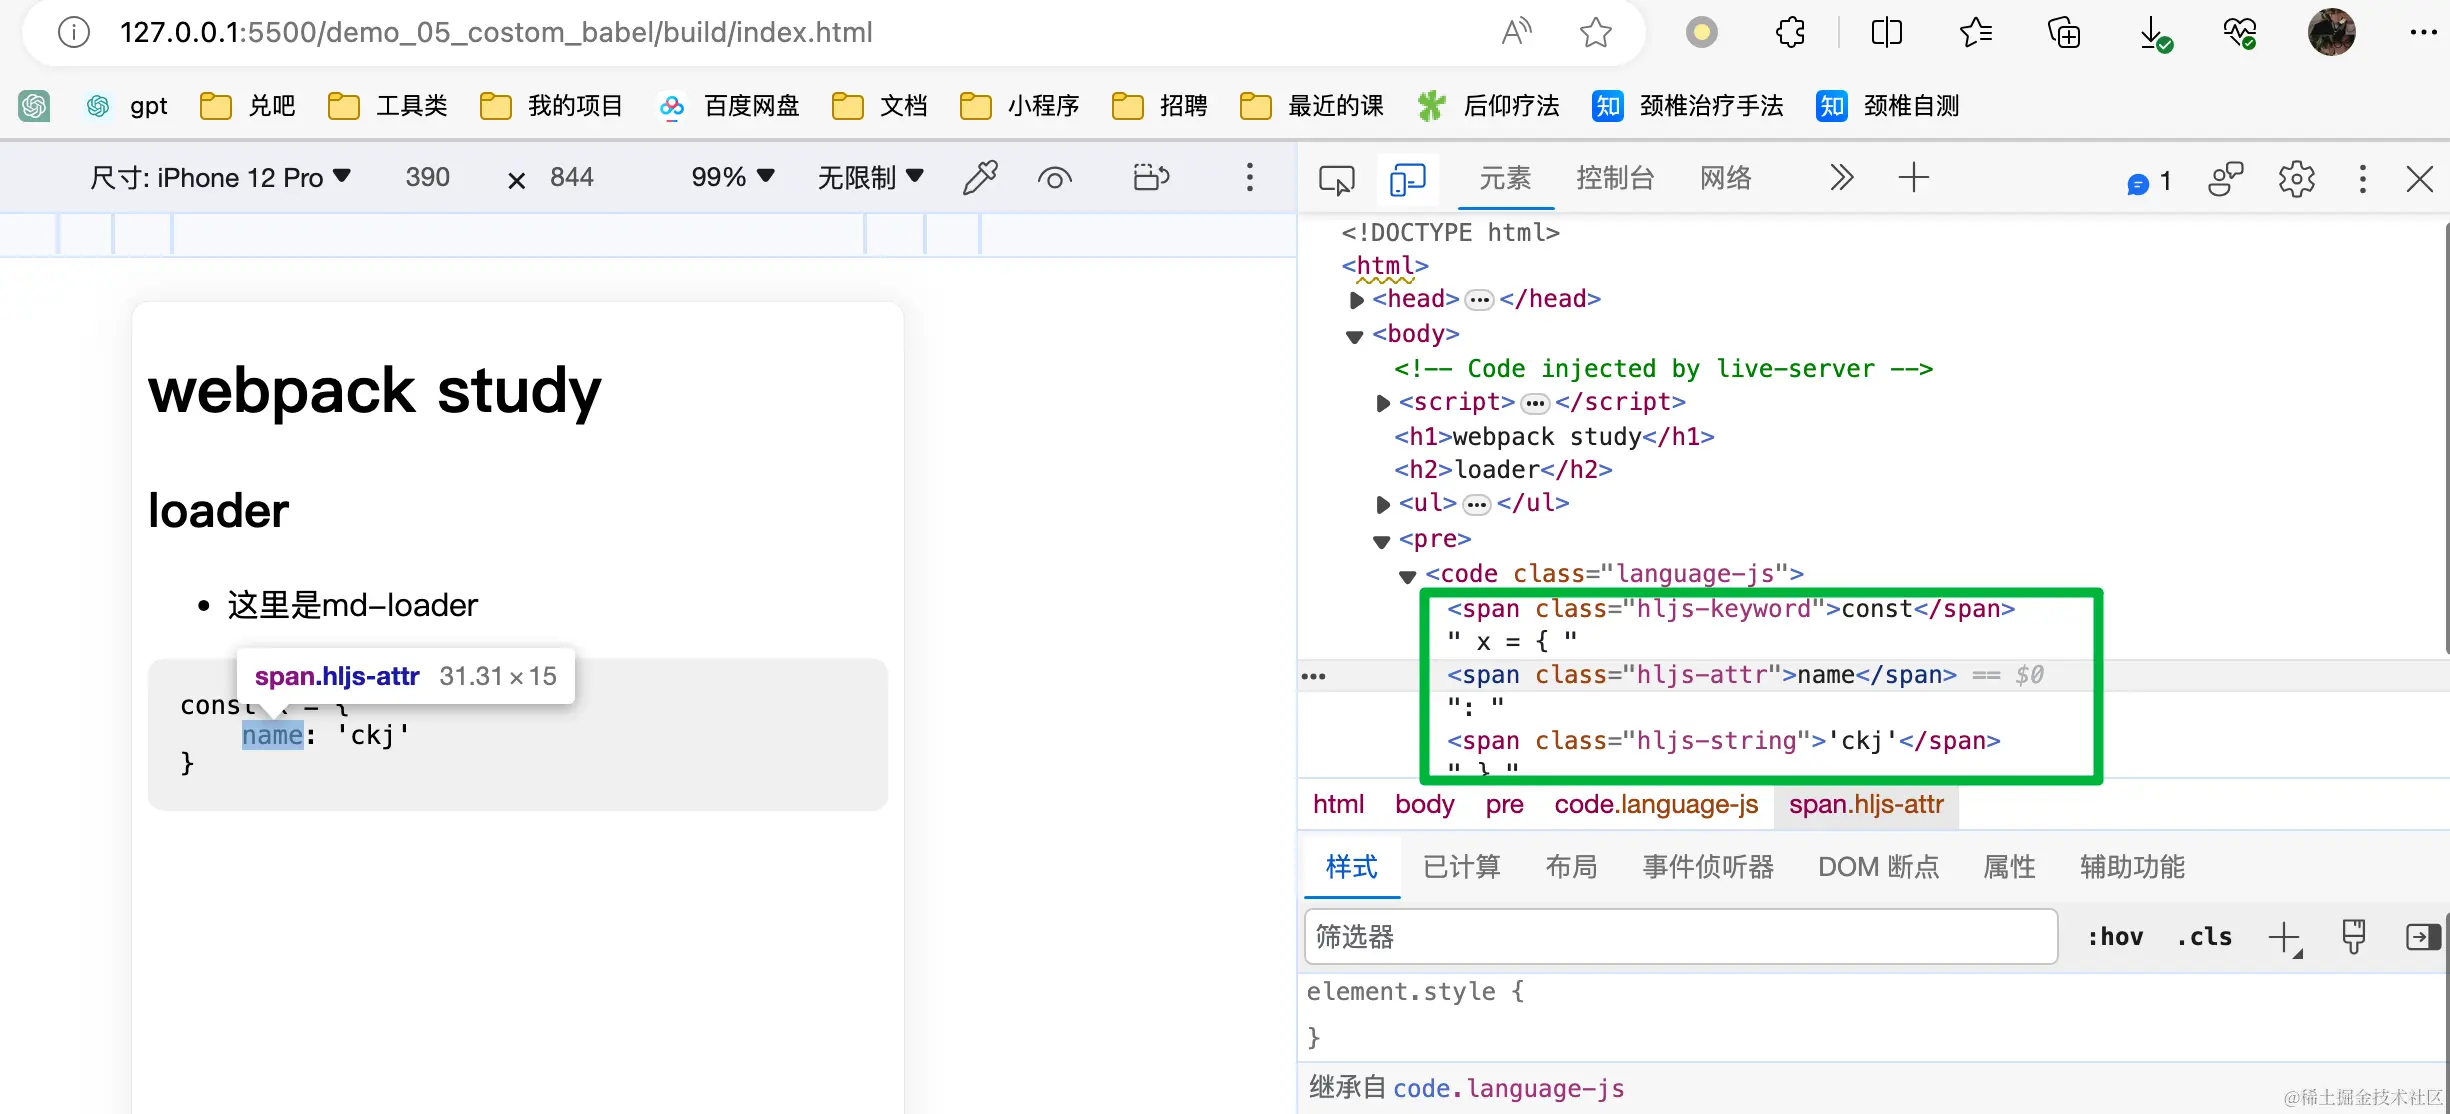Open the 百度网盘 bookmark

pos(729,105)
